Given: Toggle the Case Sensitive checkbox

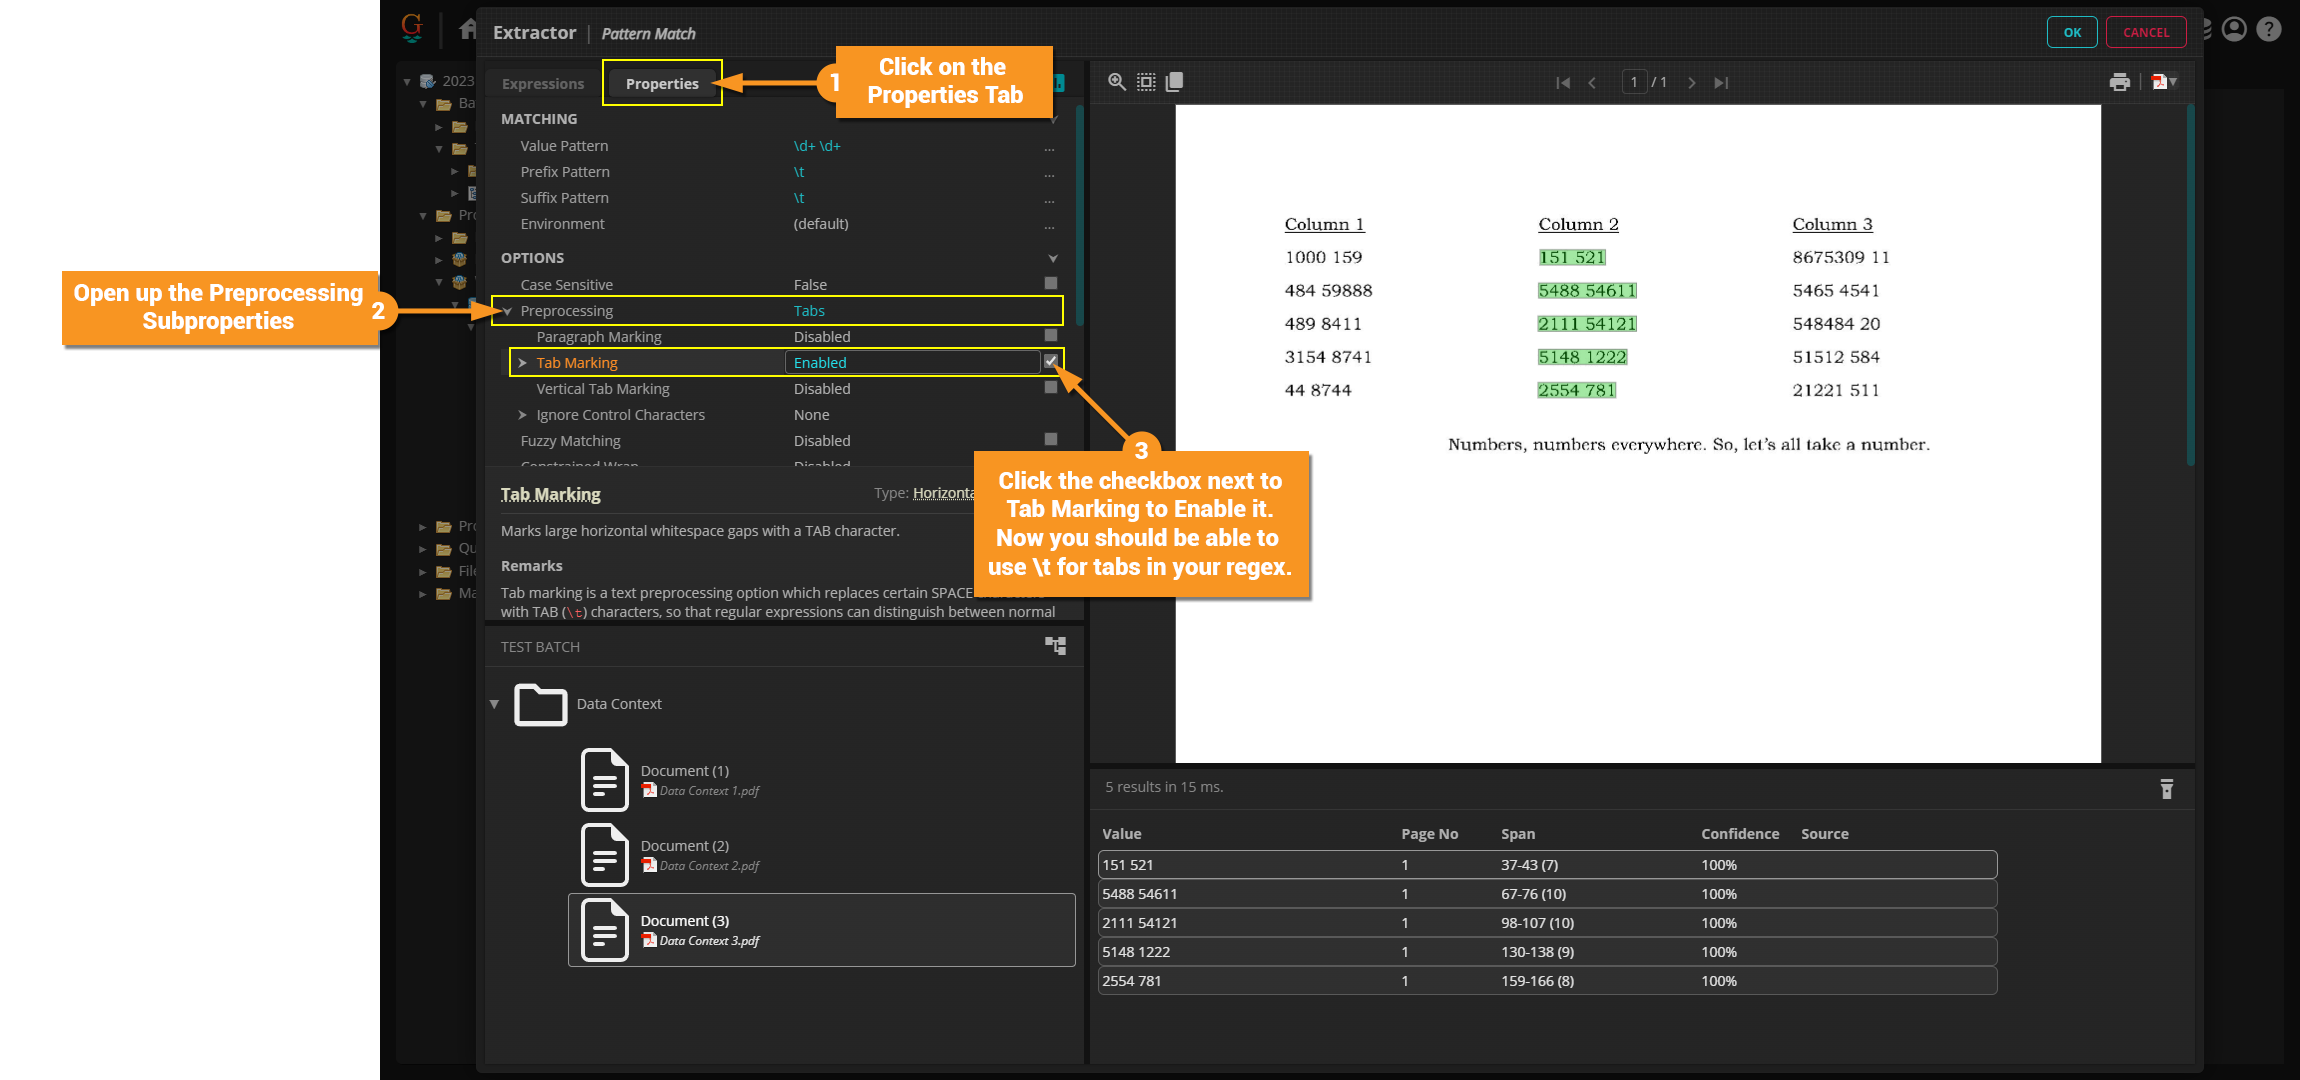Looking at the screenshot, I should [x=1051, y=284].
